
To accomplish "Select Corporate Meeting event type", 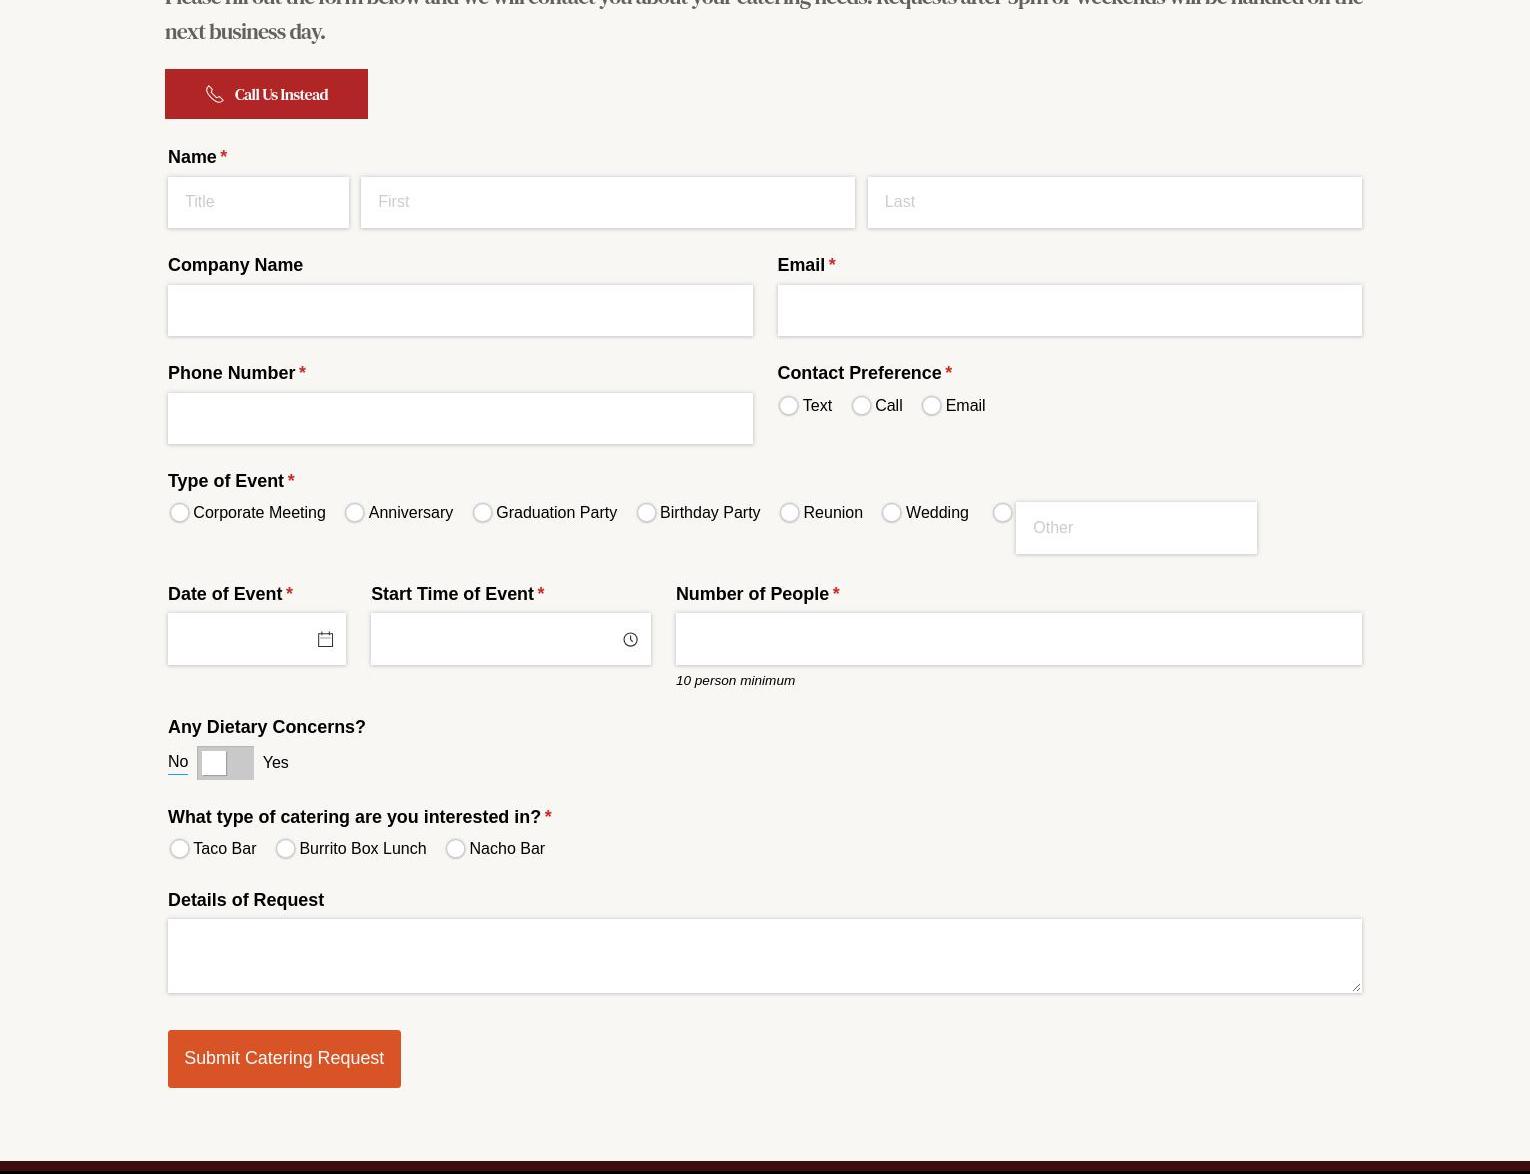I will [x=179, y=513].
